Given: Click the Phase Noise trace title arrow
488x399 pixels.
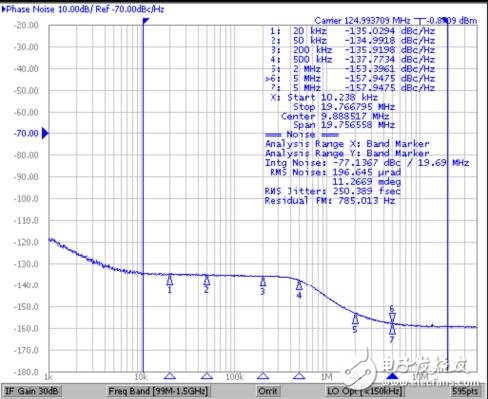Looking at the screenshot, I should 4,9.
